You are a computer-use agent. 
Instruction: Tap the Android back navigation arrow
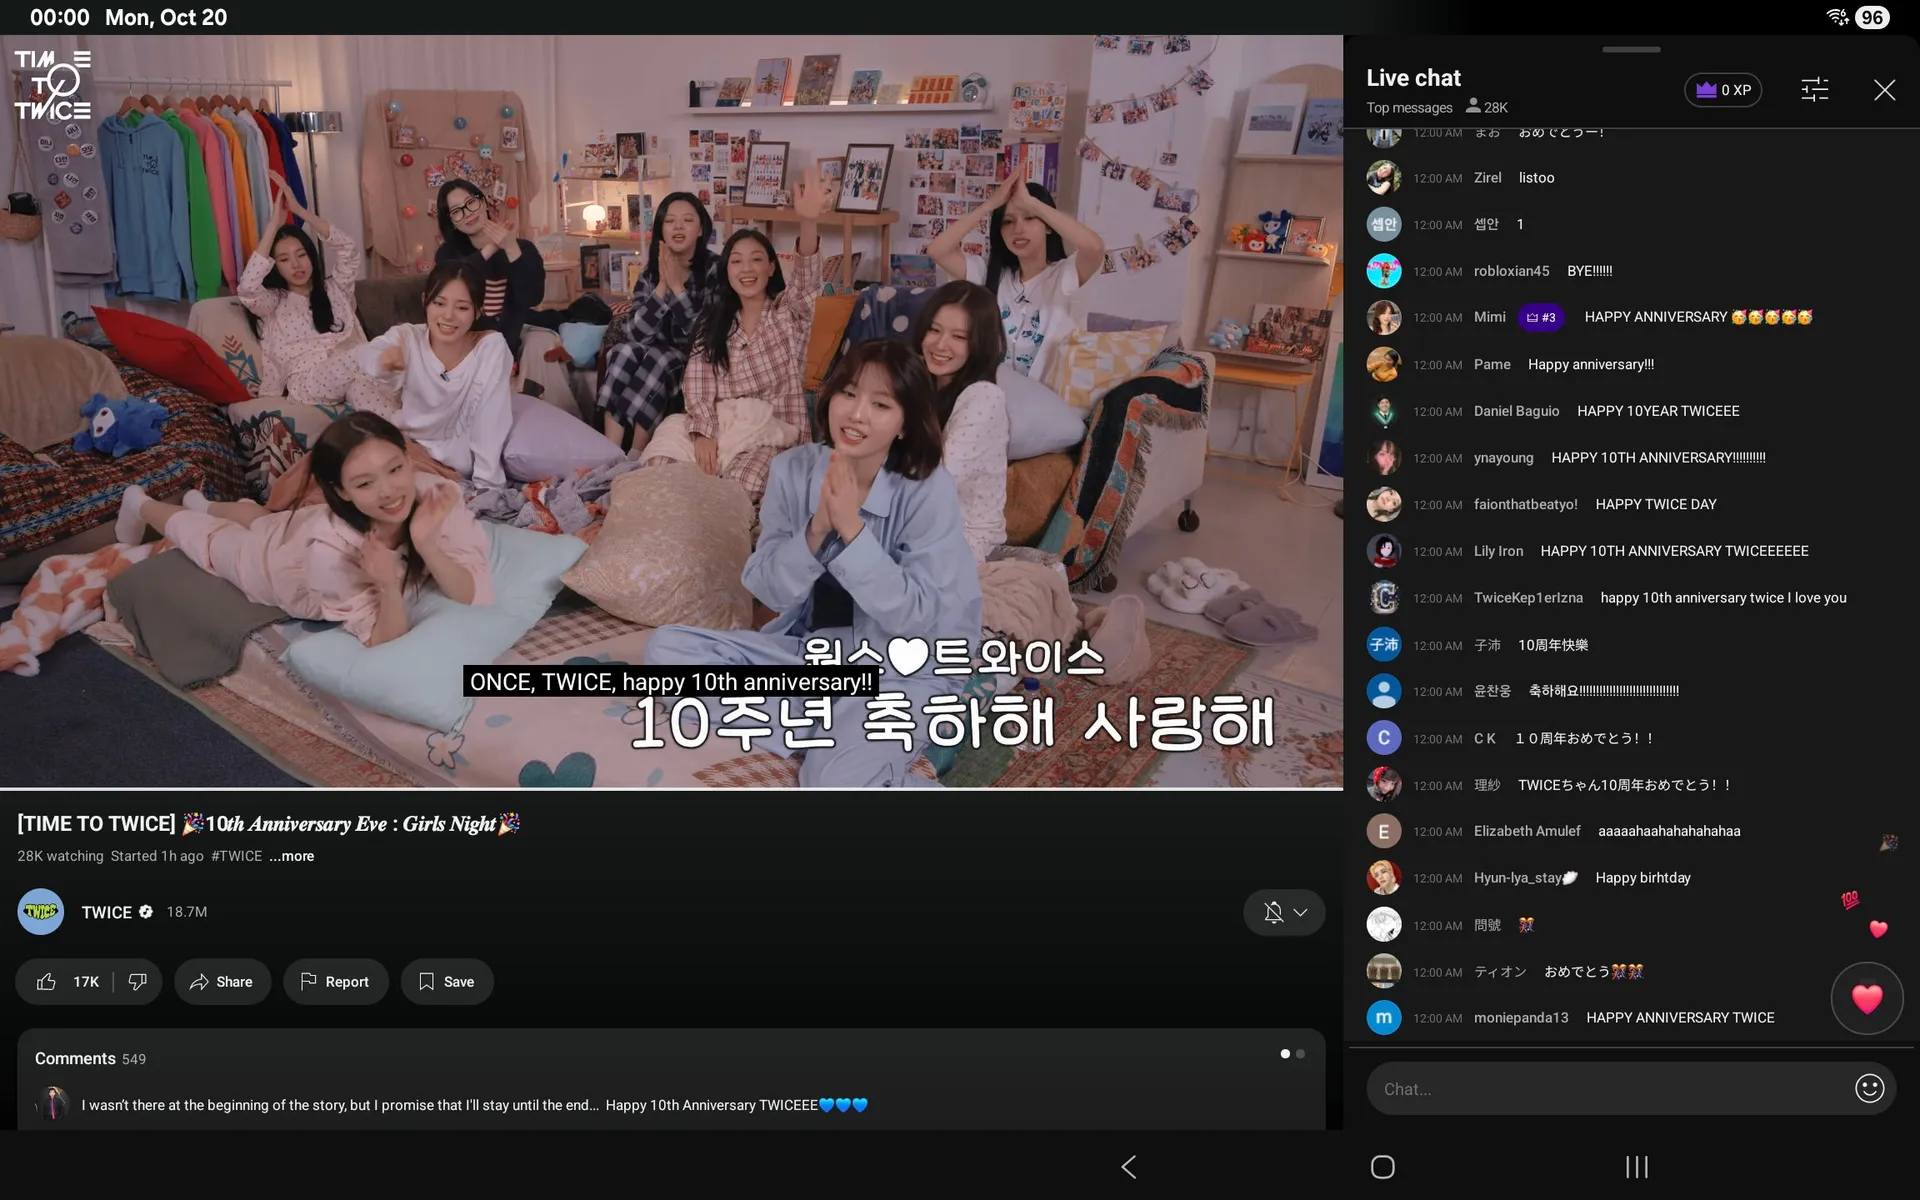point(1129,1167)
